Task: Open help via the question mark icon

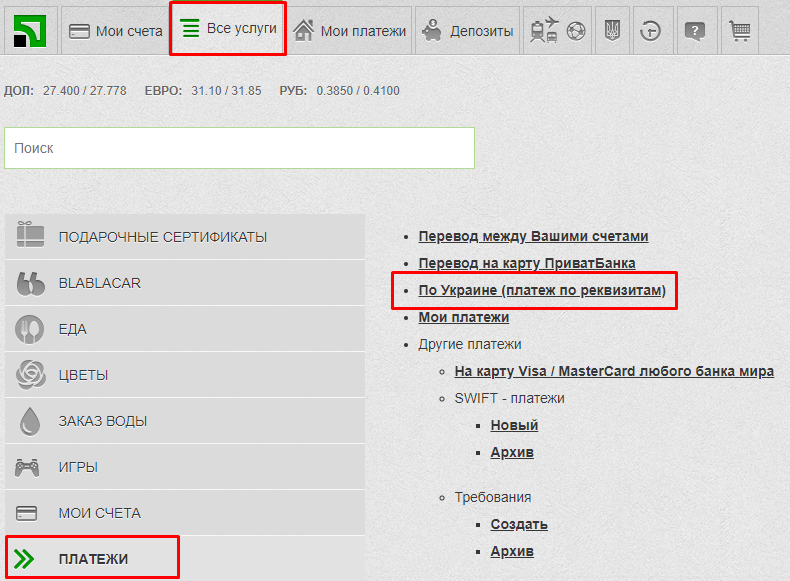Action: coord(695,30)
